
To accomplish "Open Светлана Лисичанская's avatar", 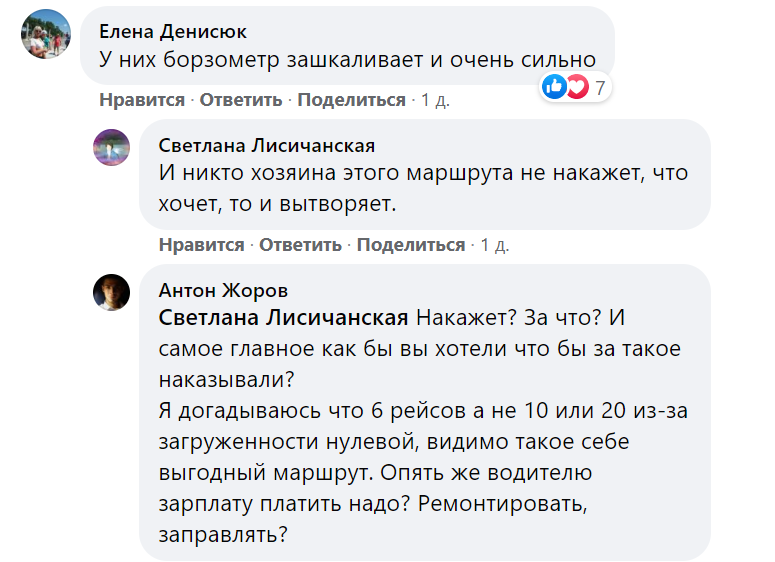I will (111, 147).
